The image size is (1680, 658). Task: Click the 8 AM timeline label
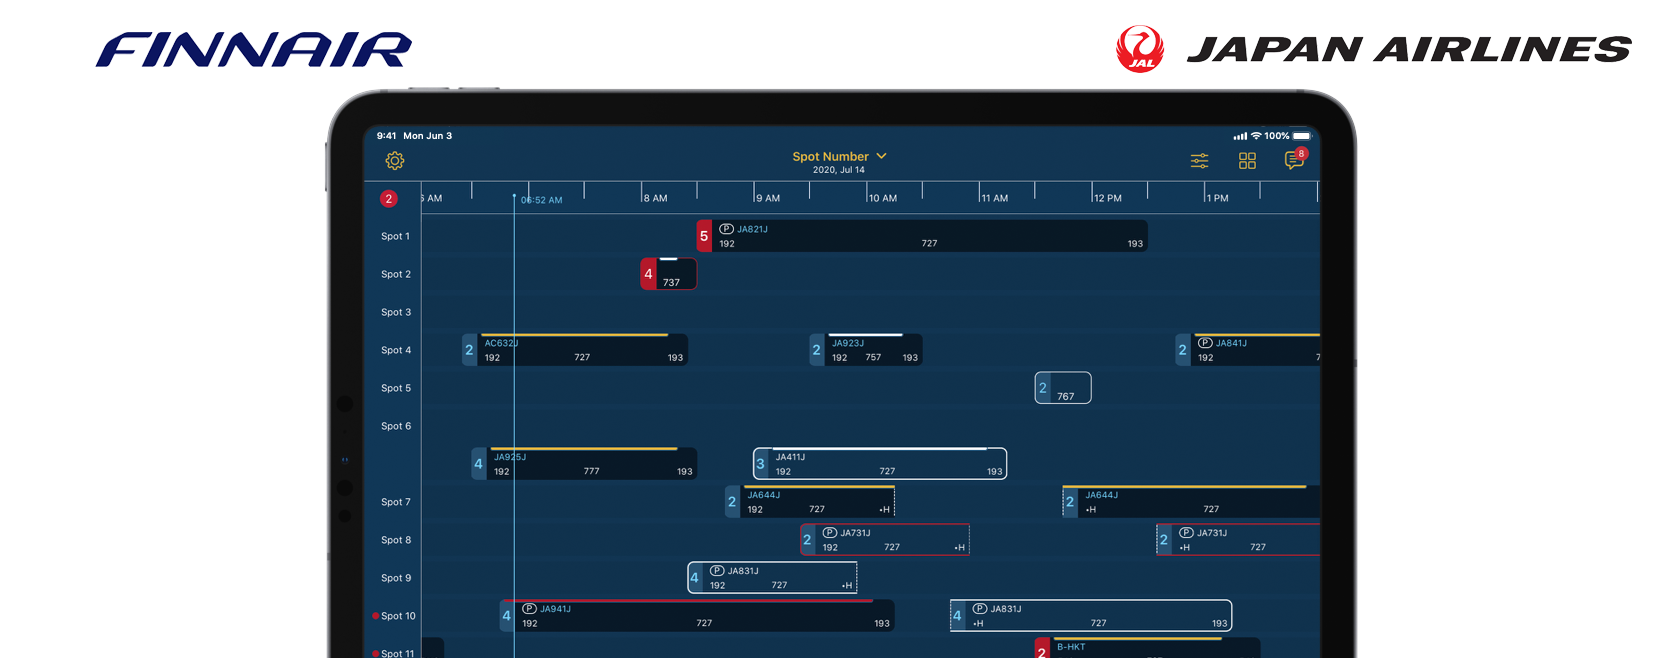[656, 199]
